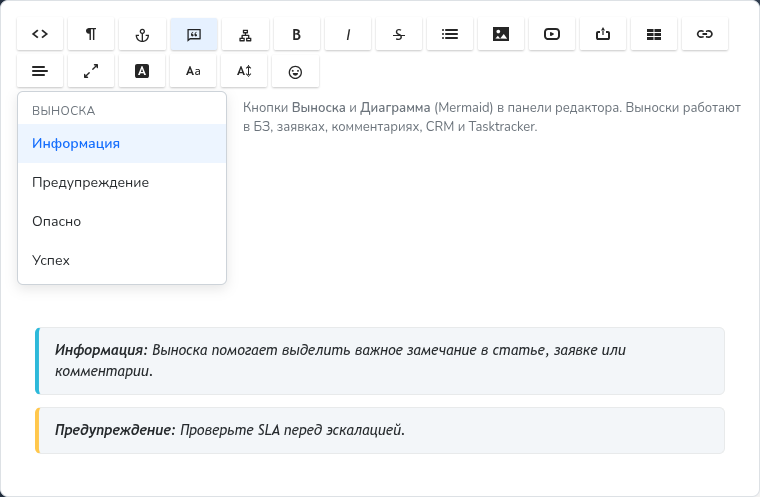Viewport: 760px width, 497px height.
Task: Toggle the Callout (Выноска) button
Action: point(193,34)
